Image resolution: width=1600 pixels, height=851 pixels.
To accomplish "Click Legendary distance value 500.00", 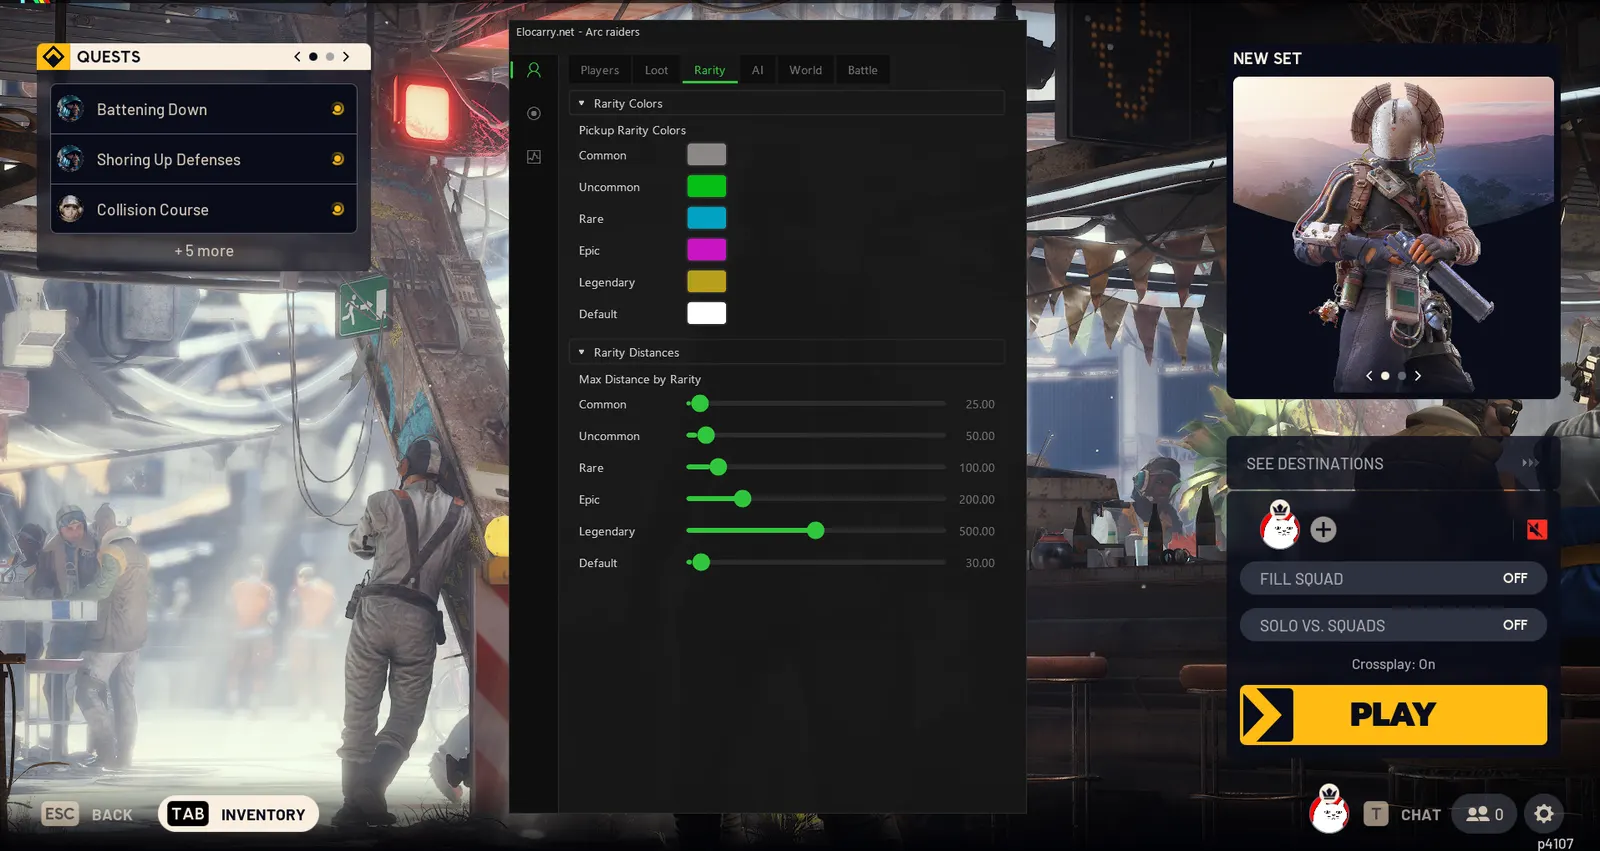I will coord(977,531).
